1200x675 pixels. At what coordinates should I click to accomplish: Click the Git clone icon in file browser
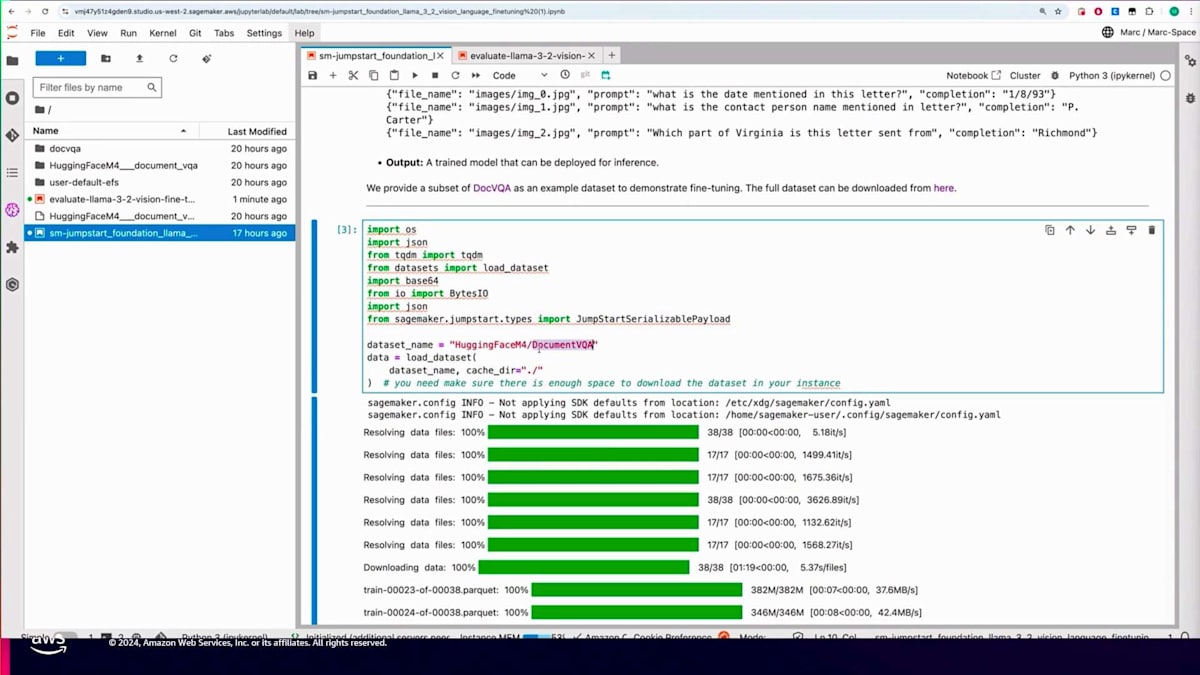pos(207,59)
